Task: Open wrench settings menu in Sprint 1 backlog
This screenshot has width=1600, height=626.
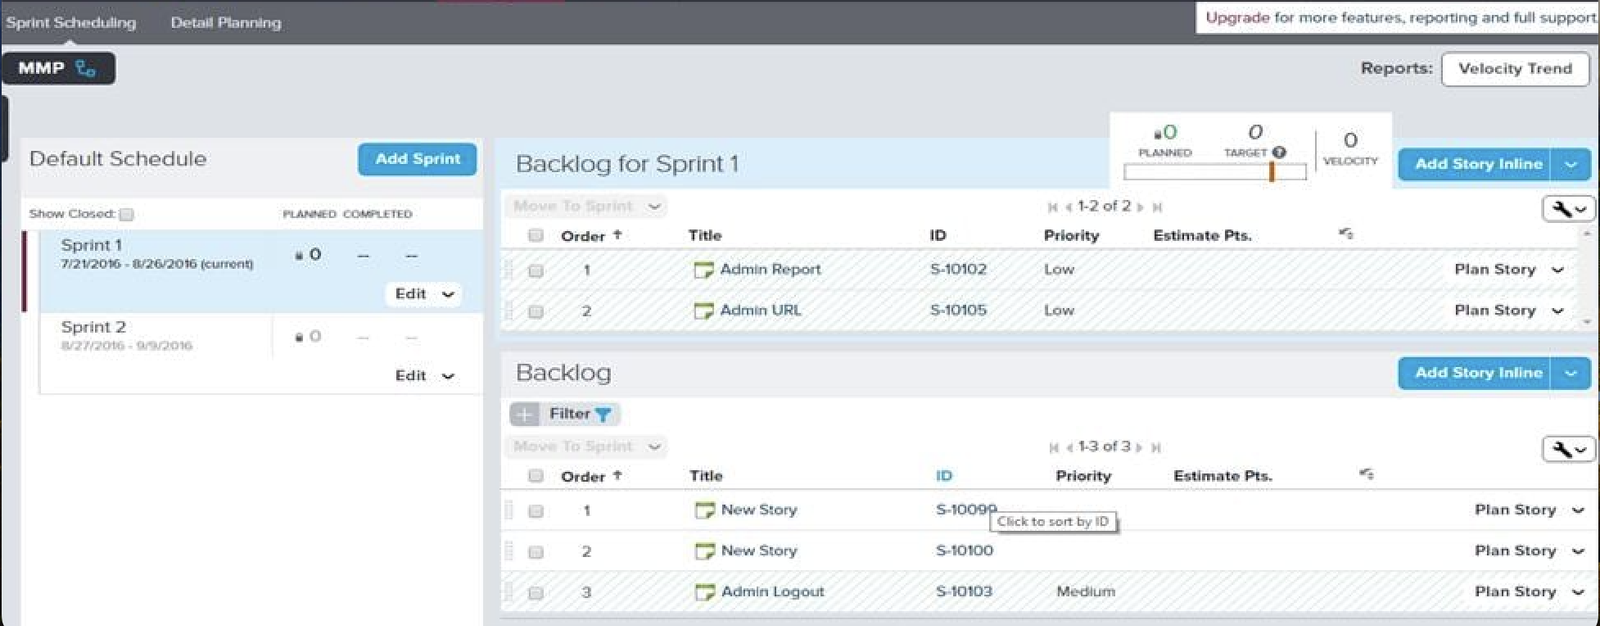Action: click(x=1567, y=209)
